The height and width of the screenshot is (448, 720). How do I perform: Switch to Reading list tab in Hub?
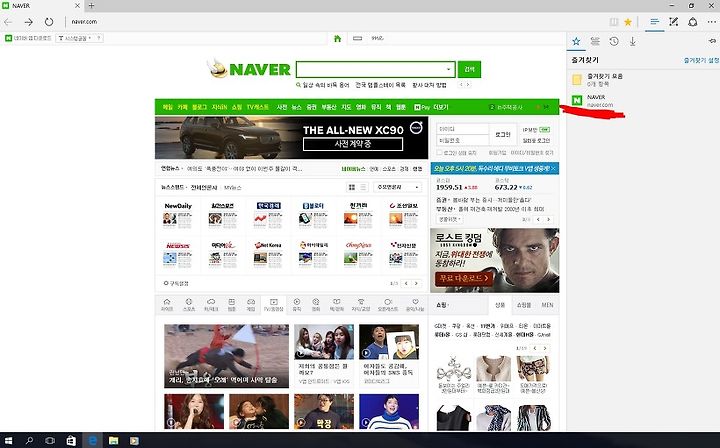point(595,41)
